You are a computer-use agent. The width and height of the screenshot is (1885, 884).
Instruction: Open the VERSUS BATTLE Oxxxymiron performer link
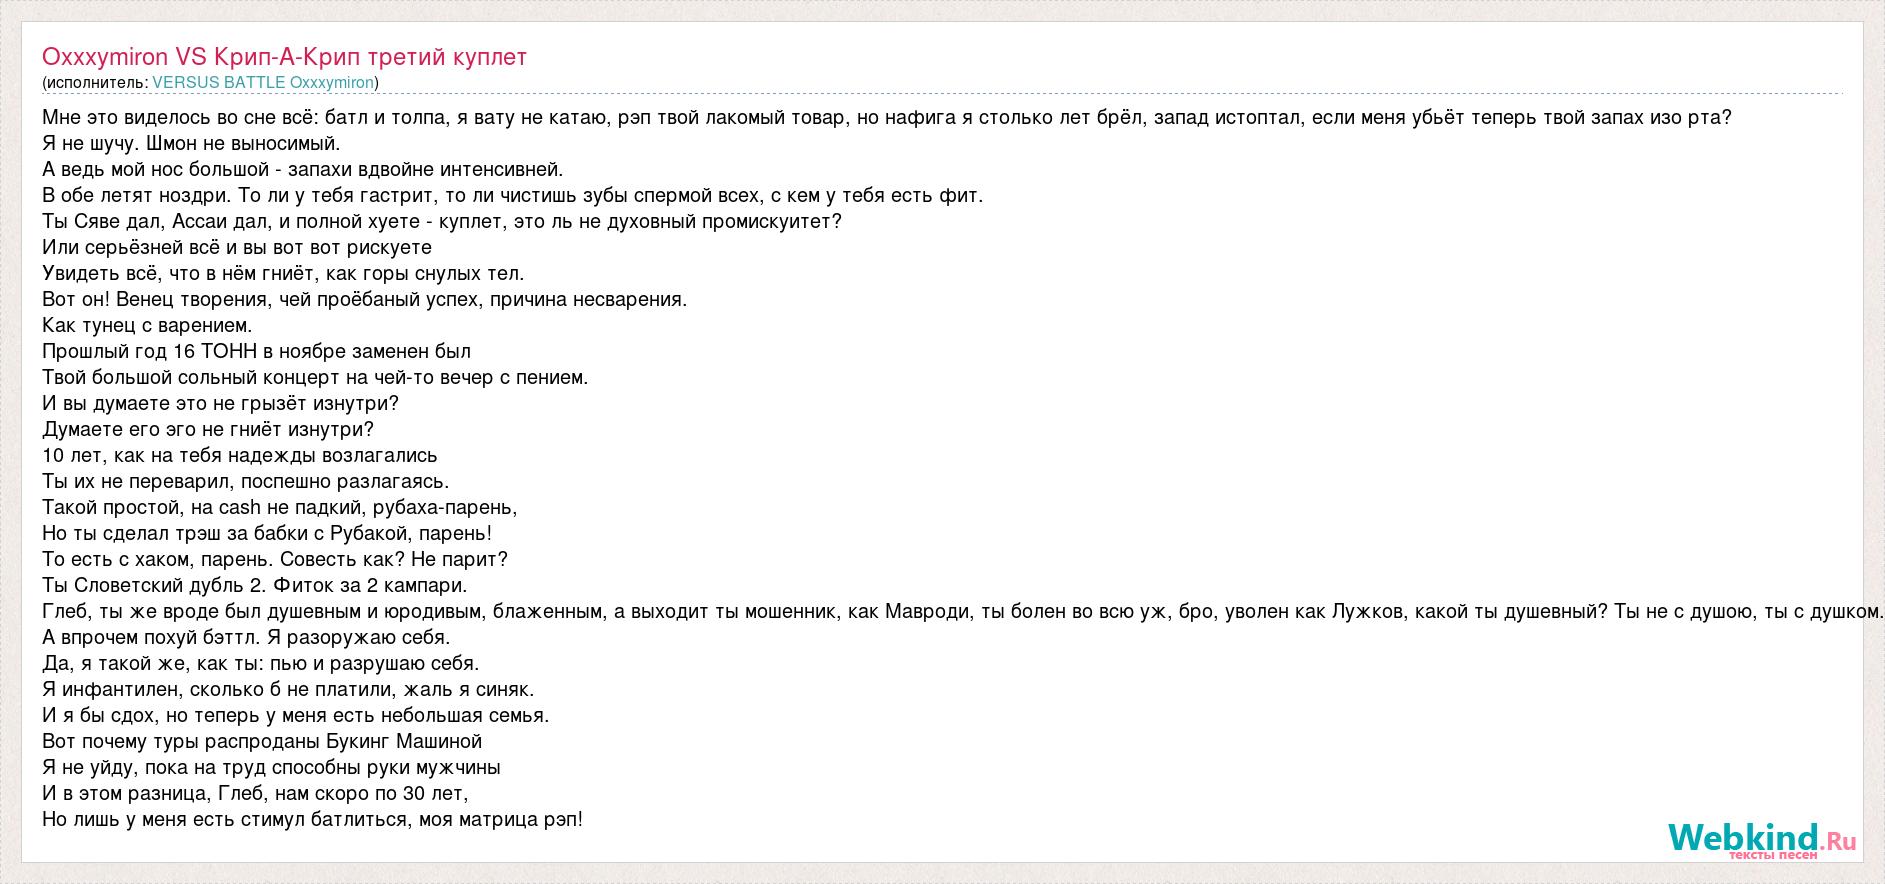[x=263, y=83]
